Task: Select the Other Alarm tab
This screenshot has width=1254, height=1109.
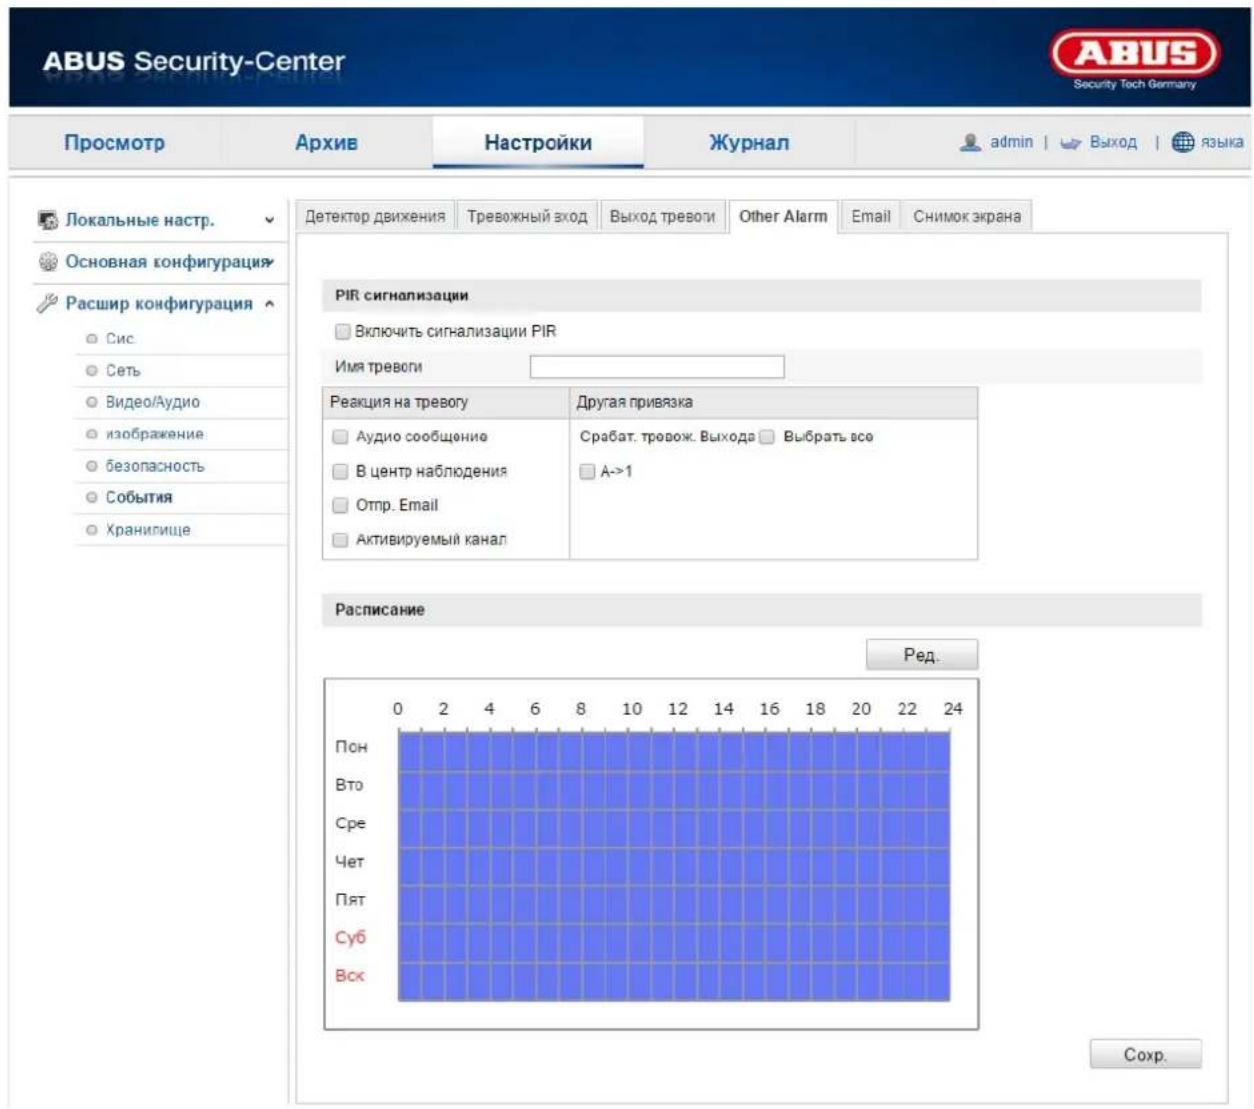Action: point(783,216)
